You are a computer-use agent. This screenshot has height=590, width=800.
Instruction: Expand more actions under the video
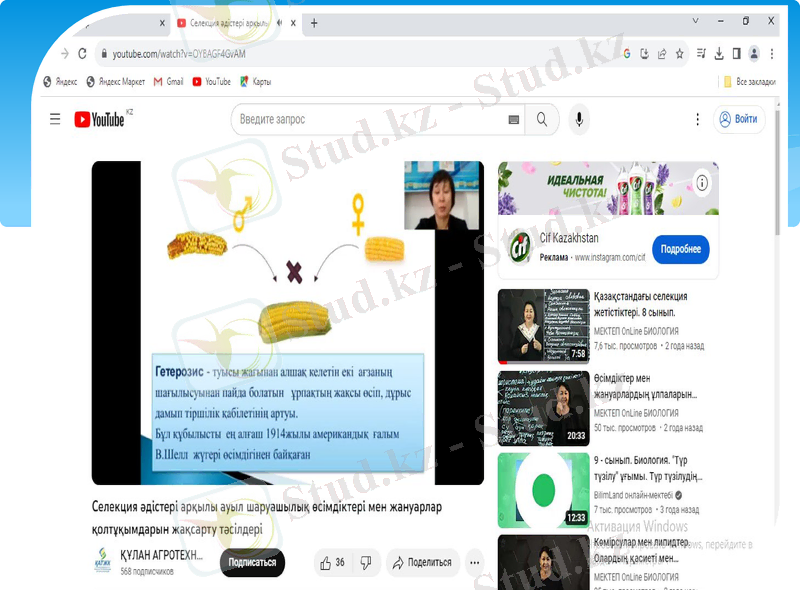(474, 562)
